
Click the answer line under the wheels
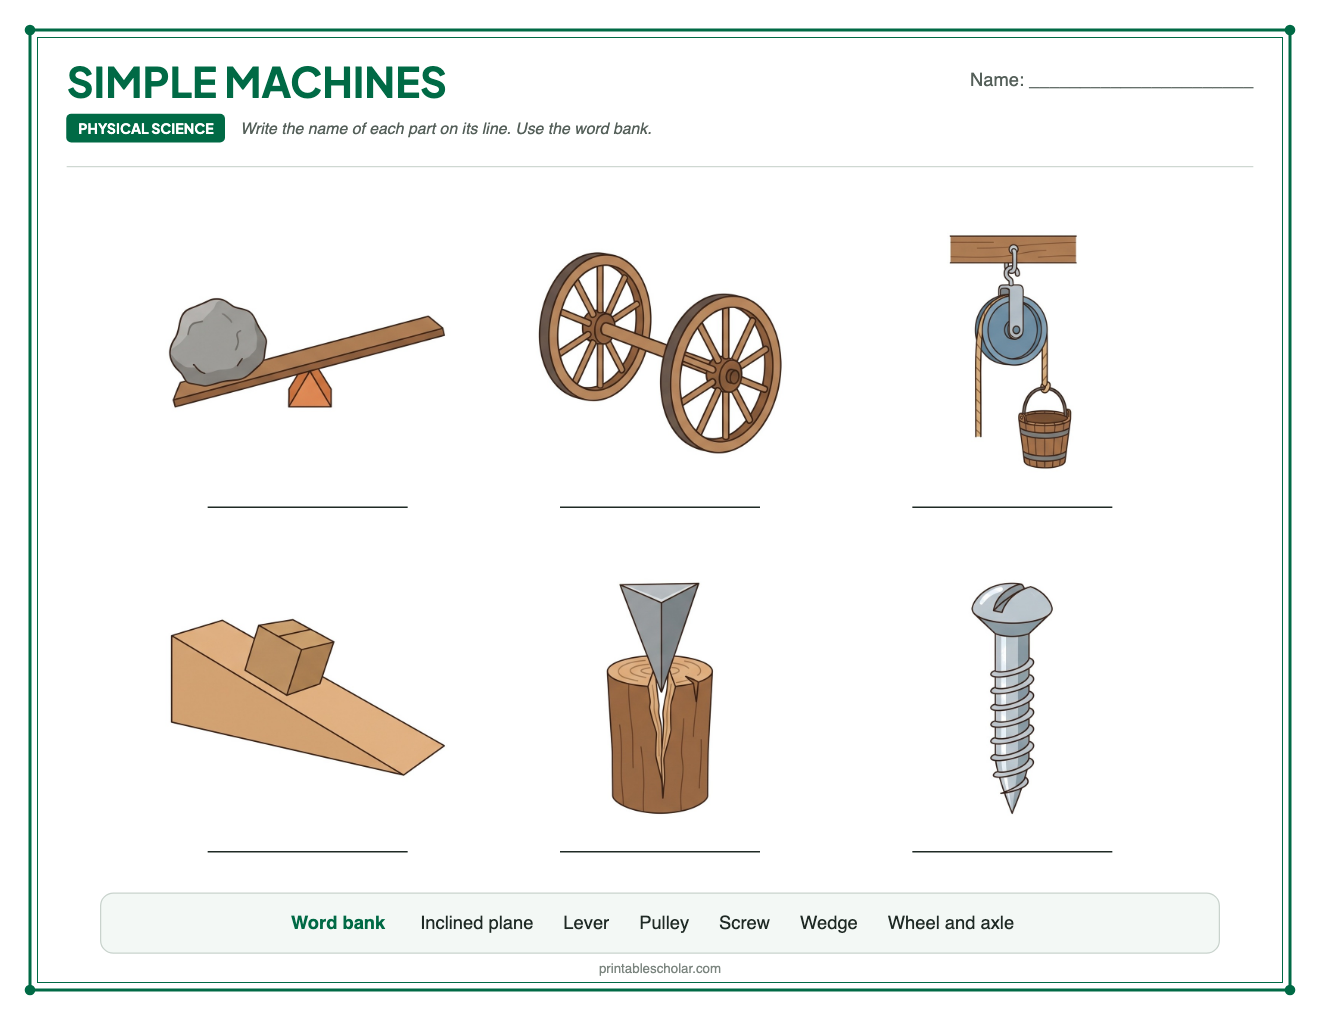pyautogui.click(x=660, y=507)
